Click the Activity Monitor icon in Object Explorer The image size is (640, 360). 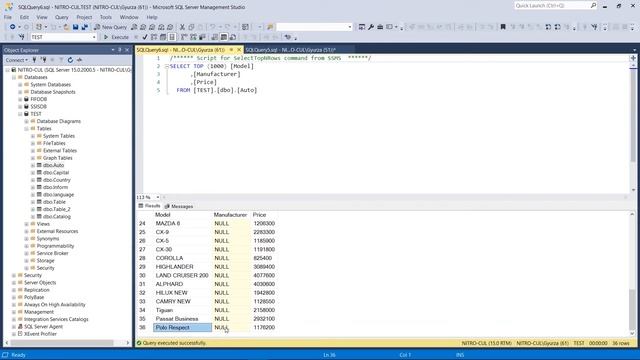pyautogui.click(x=79, y=60)
